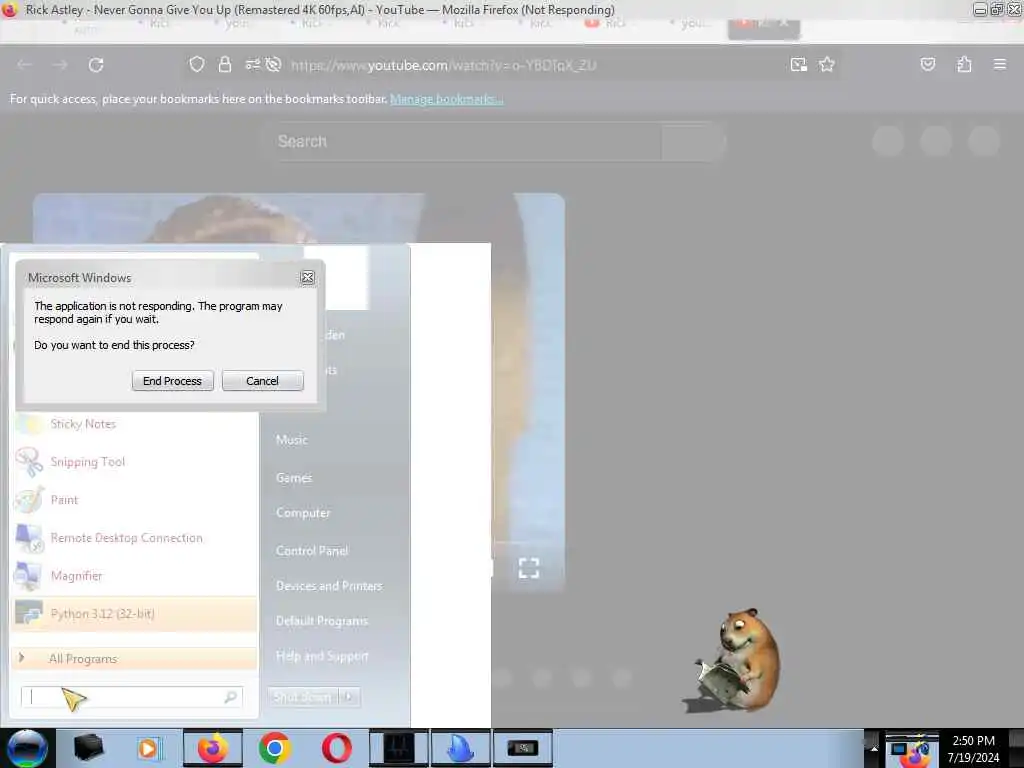Click the magnifier icon in the Start search box
Image resolution: width=1024 pixels, height=768 pixels.
[x=230, y=697]
